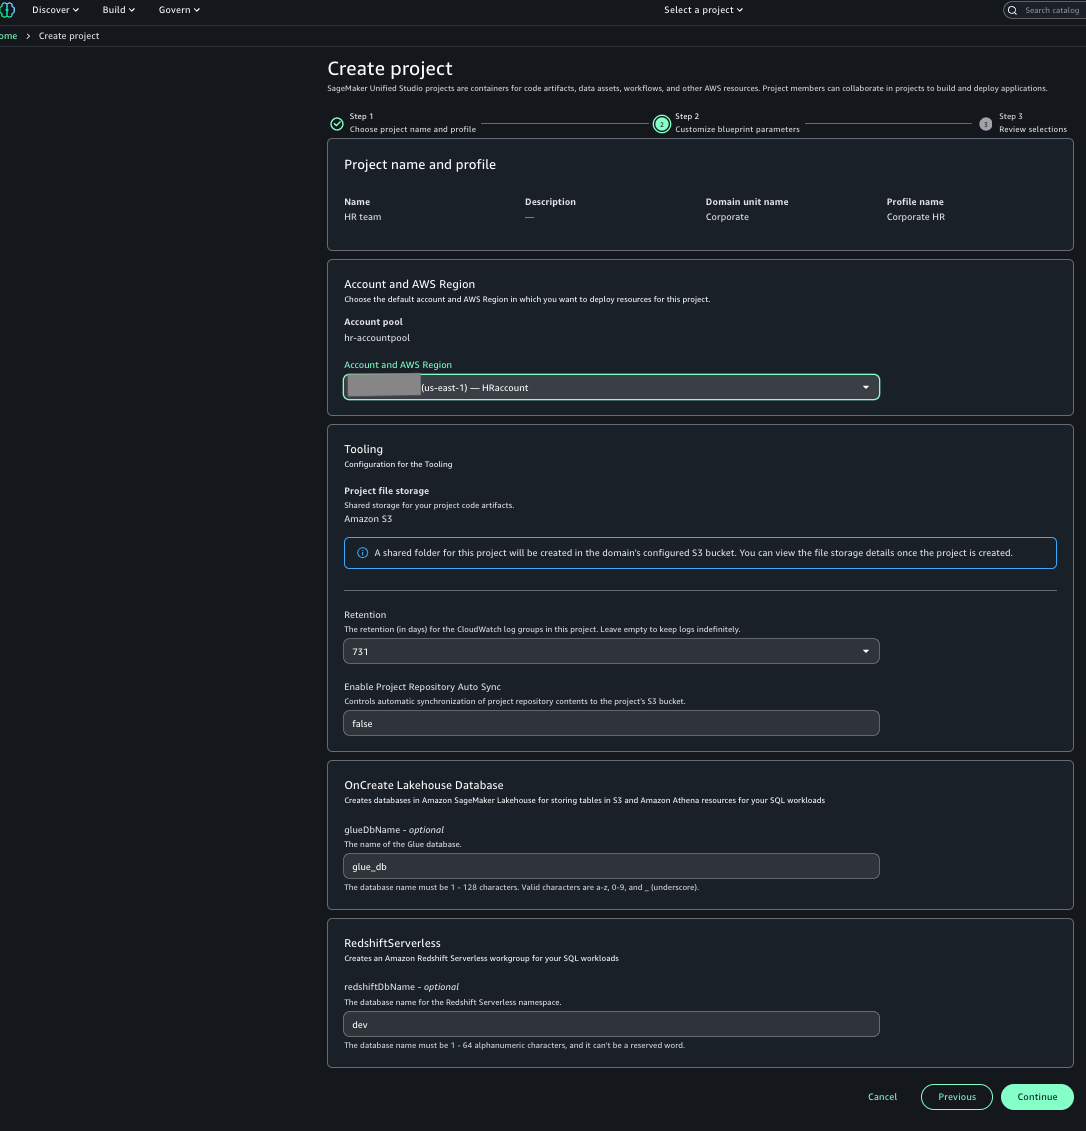Image resolution: width=1086 pixels, height=1131 pixels.
Task: Click Step 1 Choose project name and profile
Action: point(412,123)
